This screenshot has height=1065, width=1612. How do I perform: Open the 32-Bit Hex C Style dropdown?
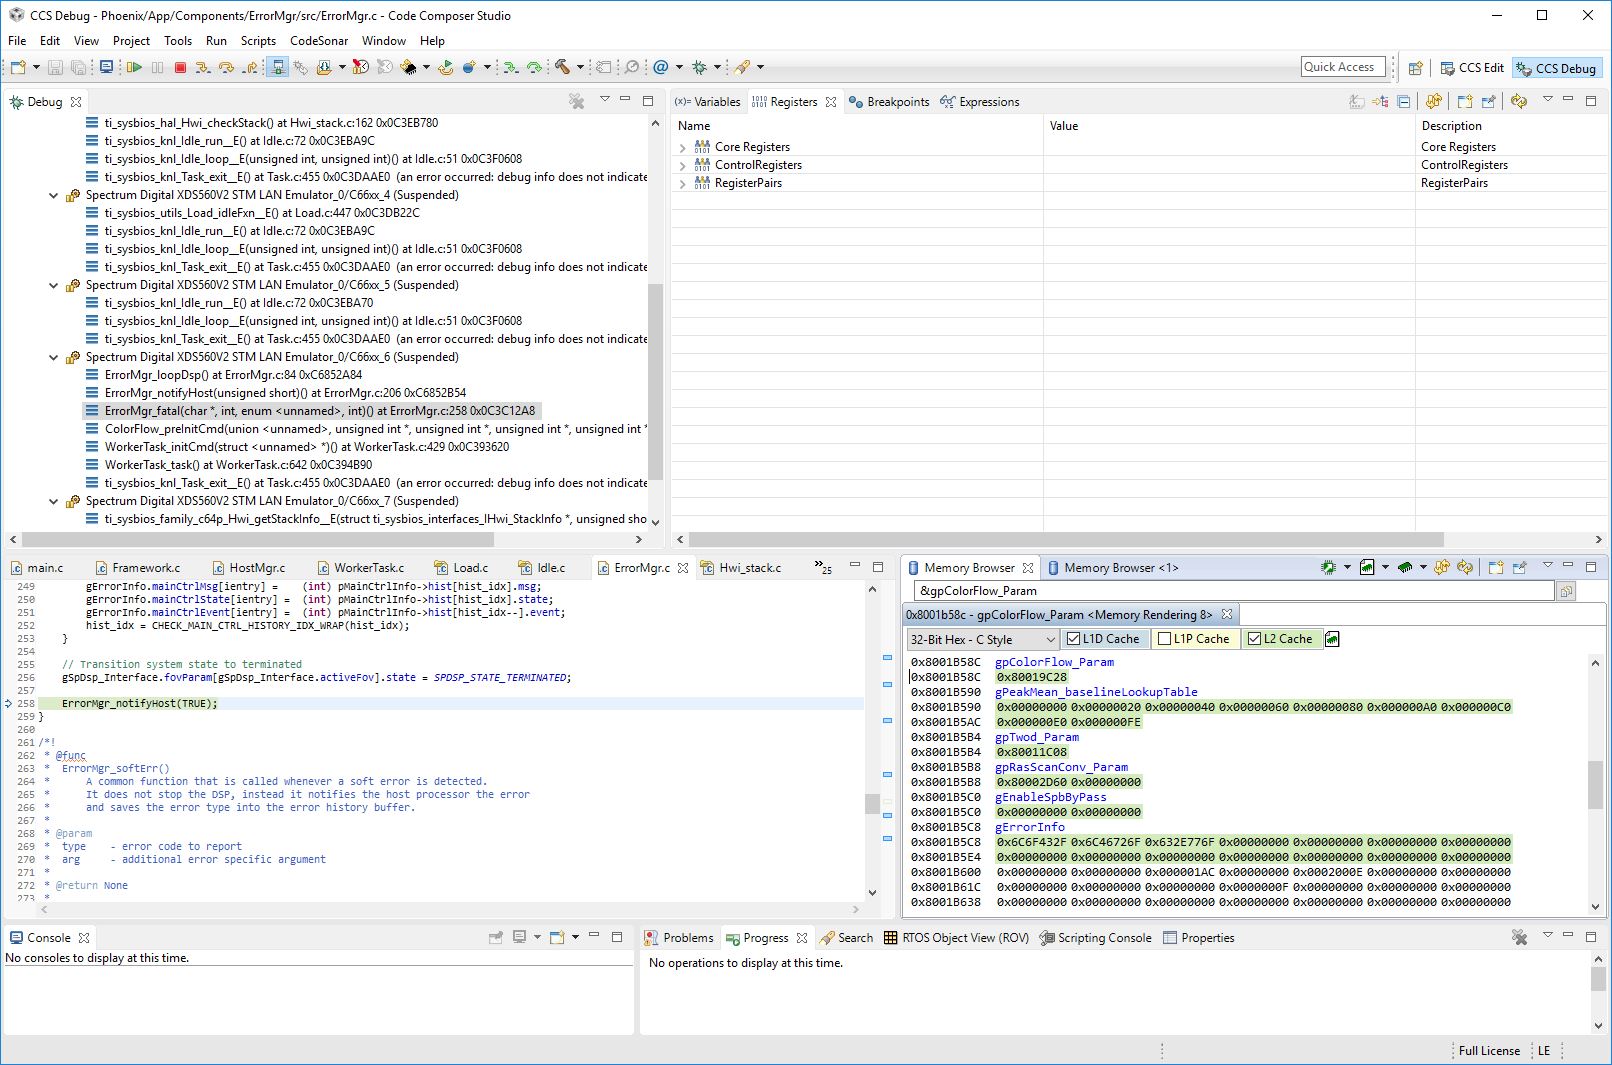pos(981,639)
